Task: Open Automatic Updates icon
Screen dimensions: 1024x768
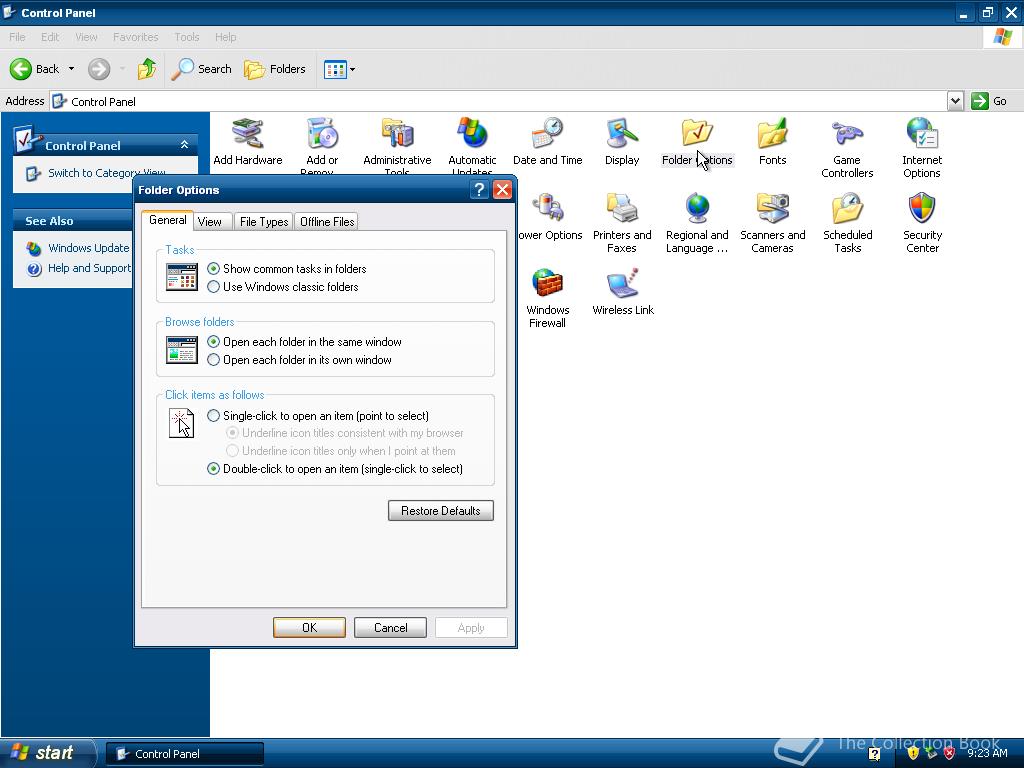Action: pos(472,145)
